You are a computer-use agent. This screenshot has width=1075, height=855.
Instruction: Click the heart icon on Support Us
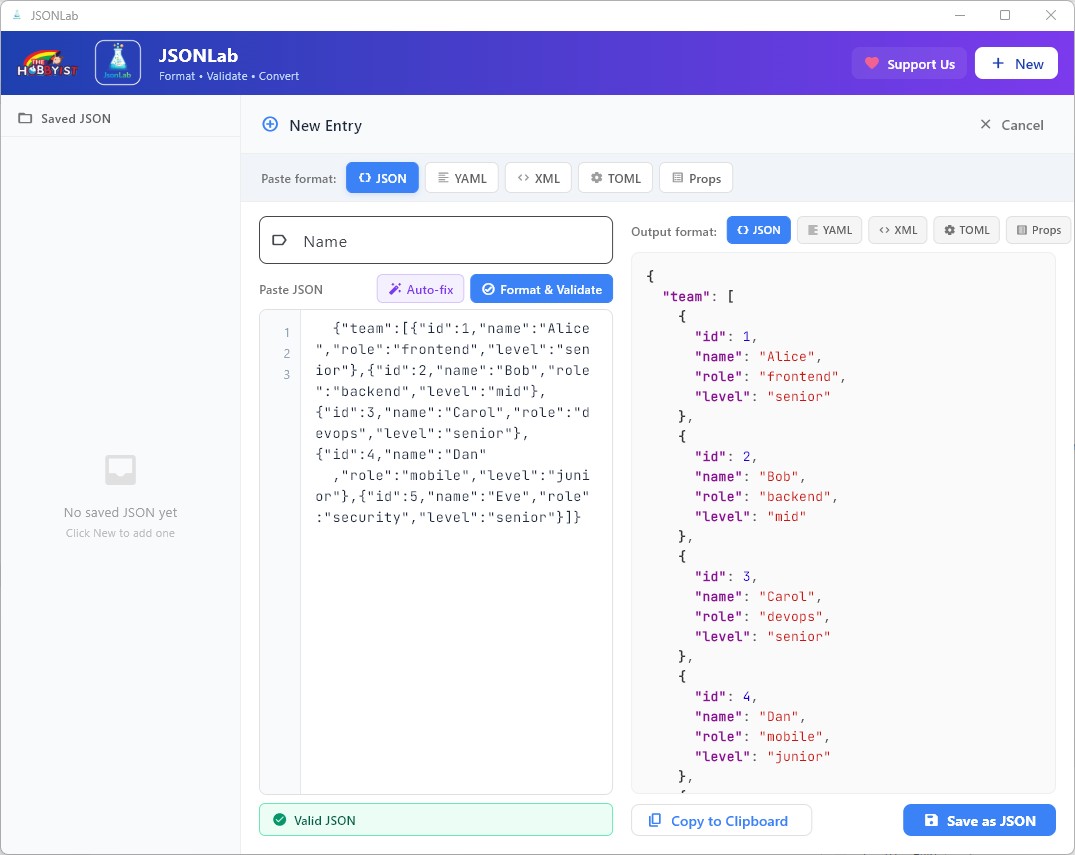[871, 64]
